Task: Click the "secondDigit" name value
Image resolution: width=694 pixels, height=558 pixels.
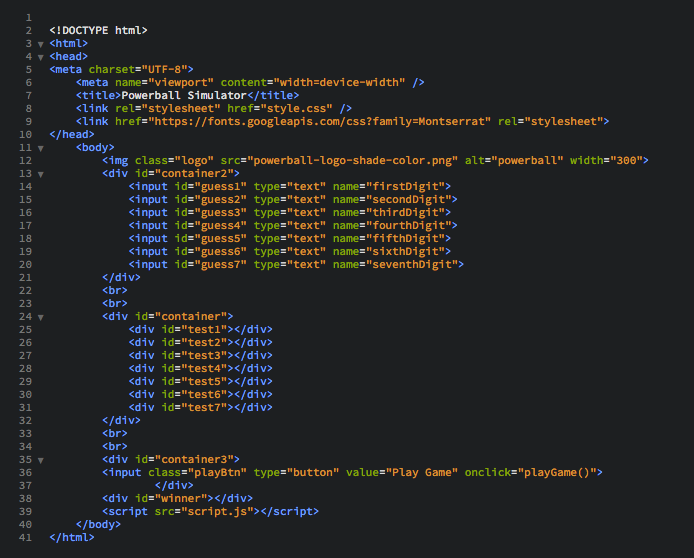Action: click(x=409, y=200)
